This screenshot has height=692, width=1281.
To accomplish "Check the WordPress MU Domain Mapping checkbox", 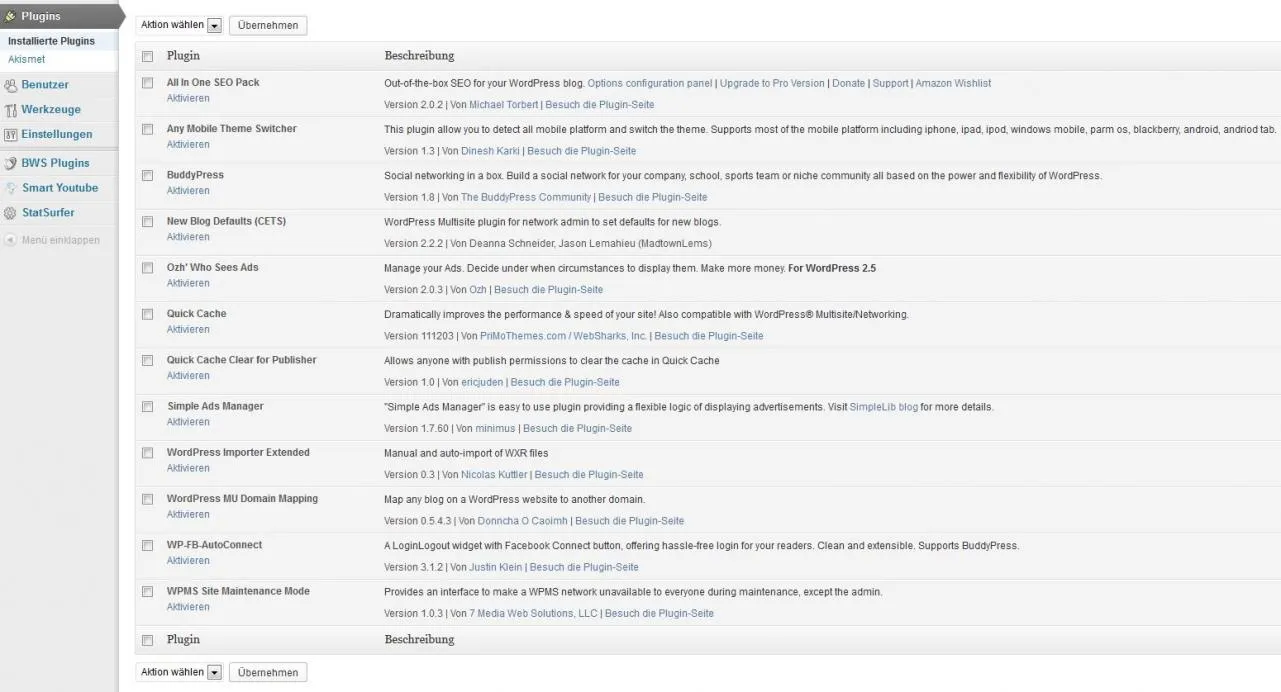I will [148, 499].
